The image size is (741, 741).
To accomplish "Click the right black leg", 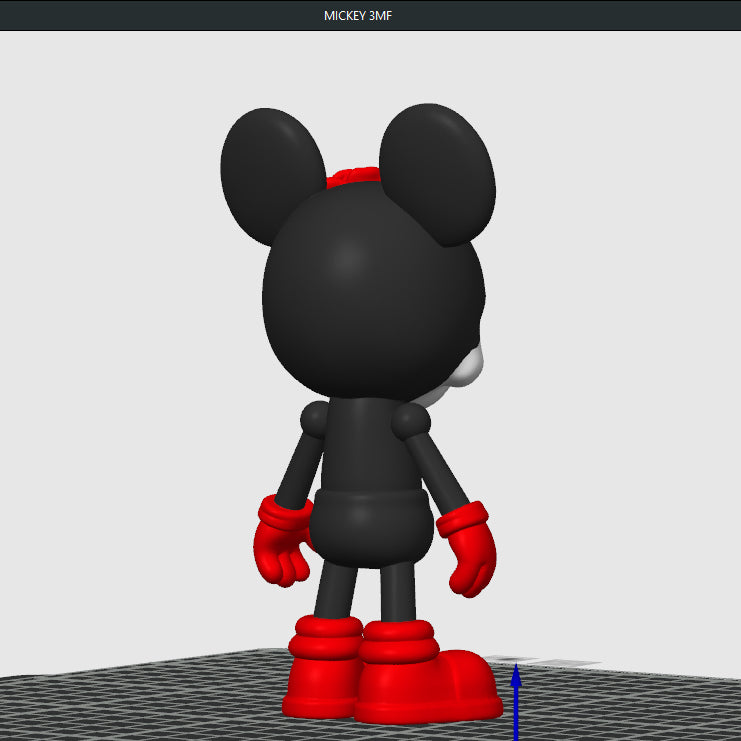I will click(x=398, y=592).
